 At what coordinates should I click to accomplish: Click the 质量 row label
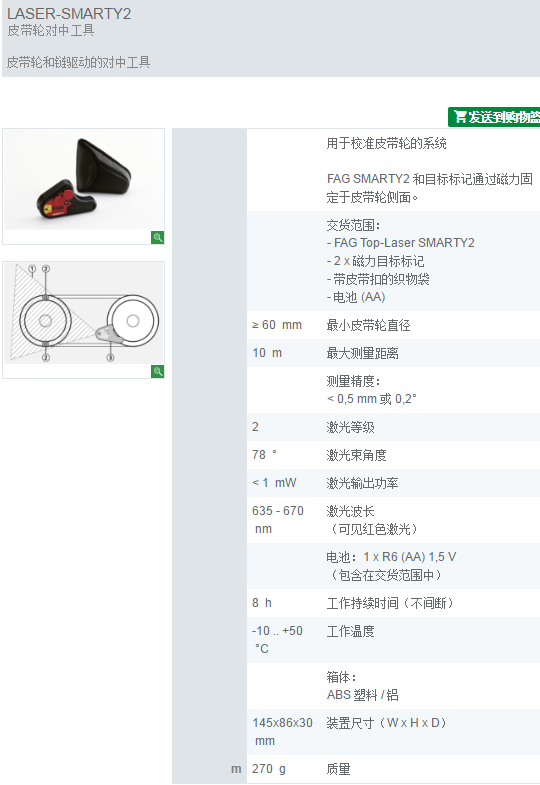pyautogui.click(x=338, y=769)
